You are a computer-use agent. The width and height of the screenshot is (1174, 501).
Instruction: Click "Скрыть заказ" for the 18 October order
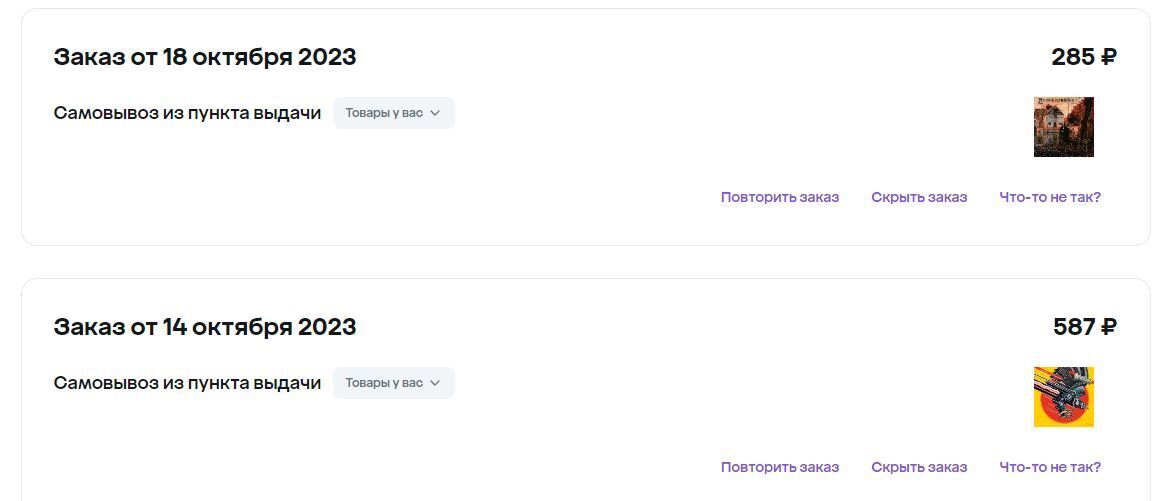[919, 197]
